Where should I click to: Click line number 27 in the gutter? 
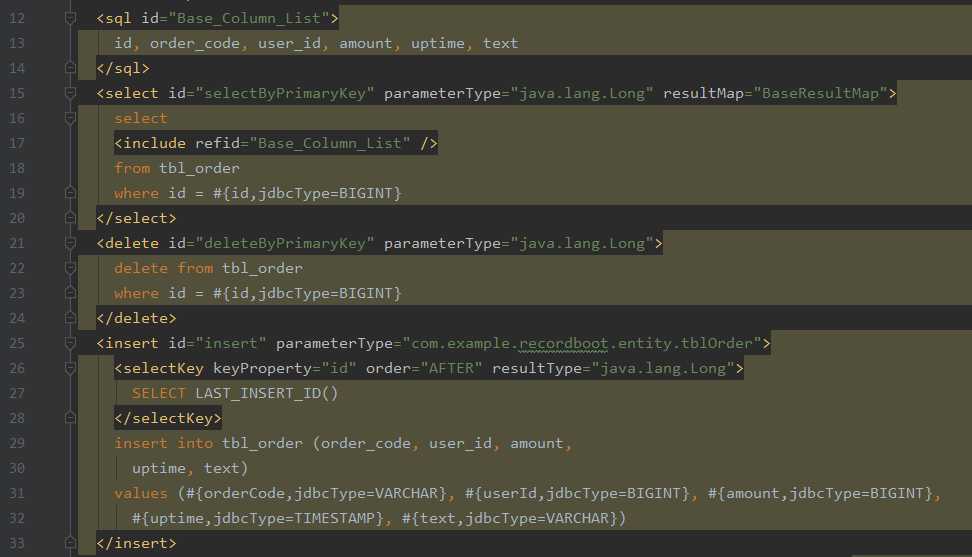coord(17,393)
